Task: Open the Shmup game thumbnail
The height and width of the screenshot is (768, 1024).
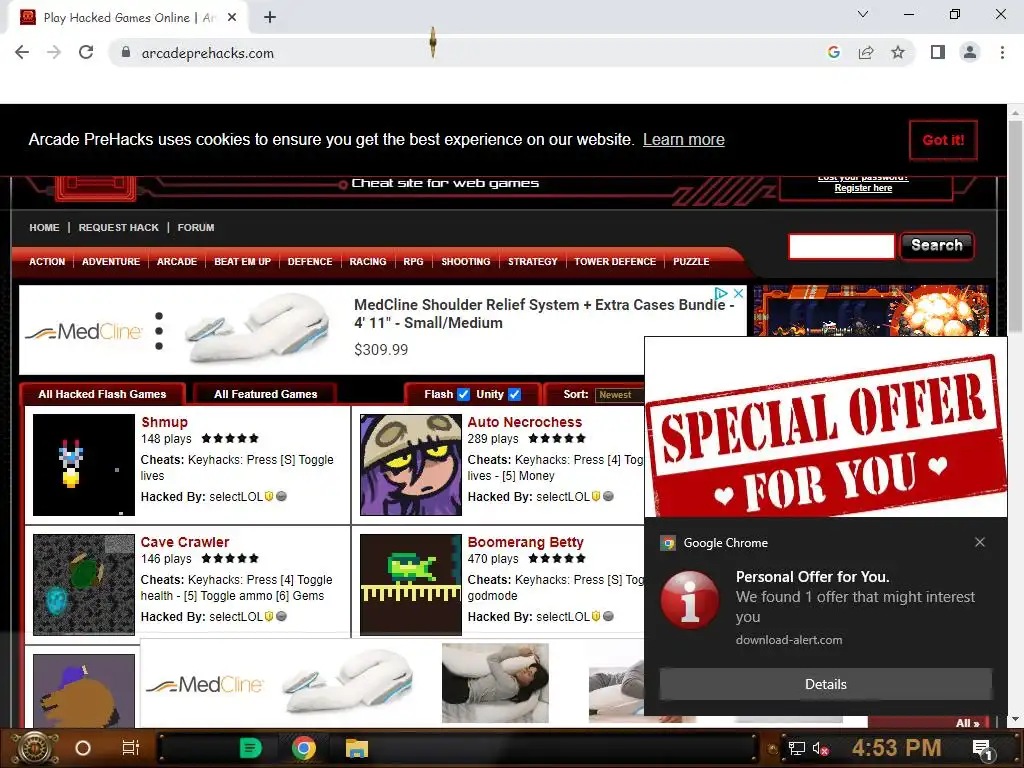Action: 84,465
